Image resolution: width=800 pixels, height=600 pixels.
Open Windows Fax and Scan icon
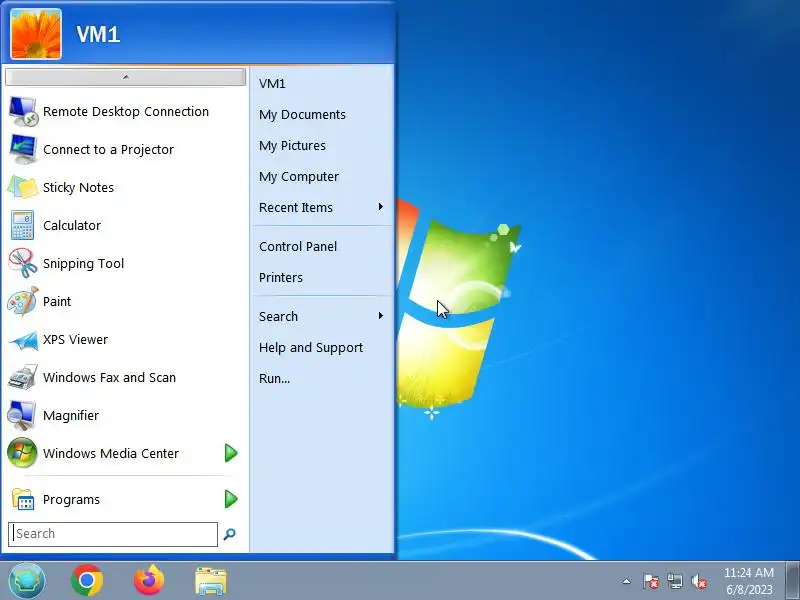(23, 377)
